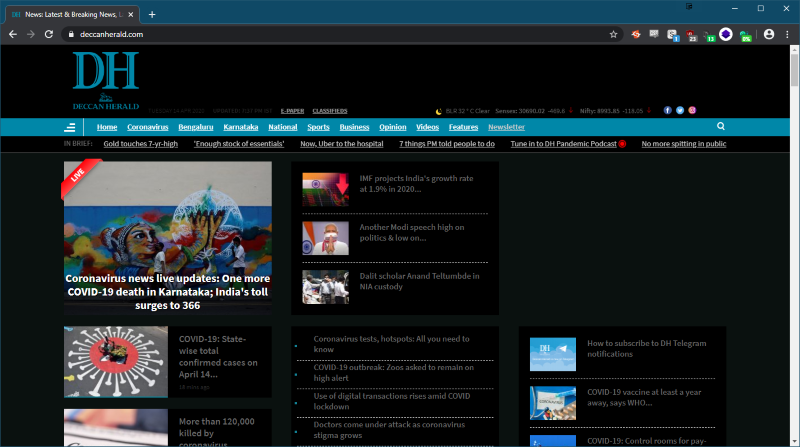The width and height of the screenshot is (800, 447).
Task: Click the page vertical scrollbar thumb
Action: point(794,69)
